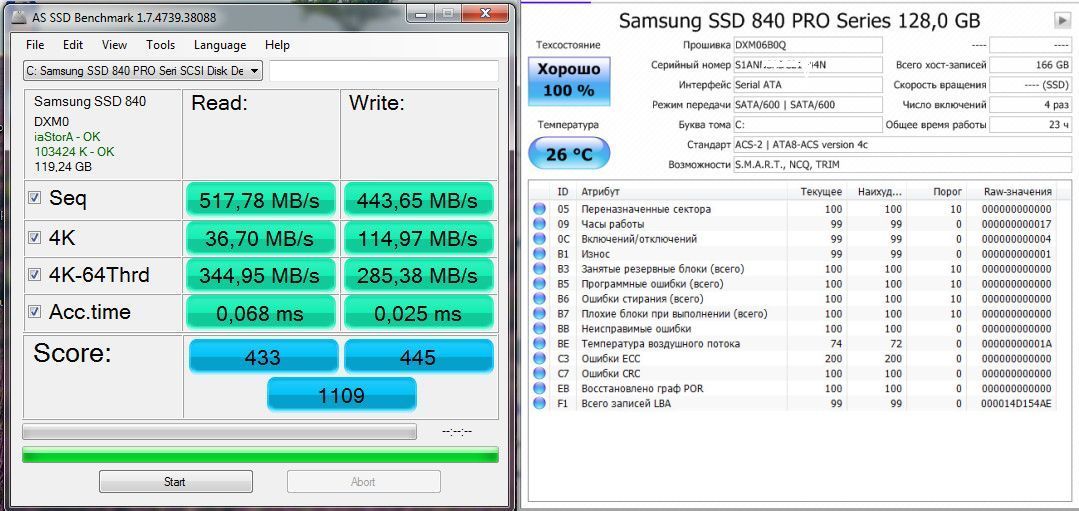Click the status circle for ID B5 row
This screenshot has height=511, width=1079.
(539, 284)
